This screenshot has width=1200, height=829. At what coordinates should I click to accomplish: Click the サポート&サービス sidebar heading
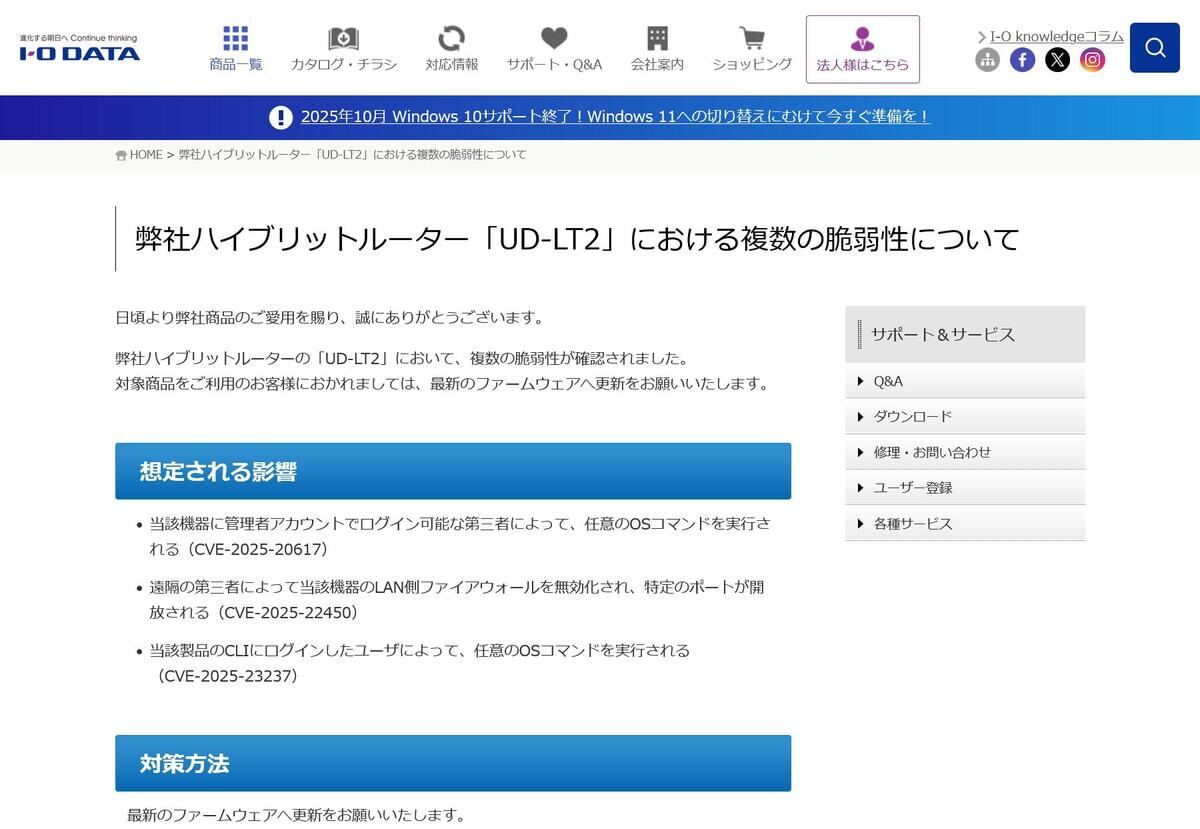965,334
